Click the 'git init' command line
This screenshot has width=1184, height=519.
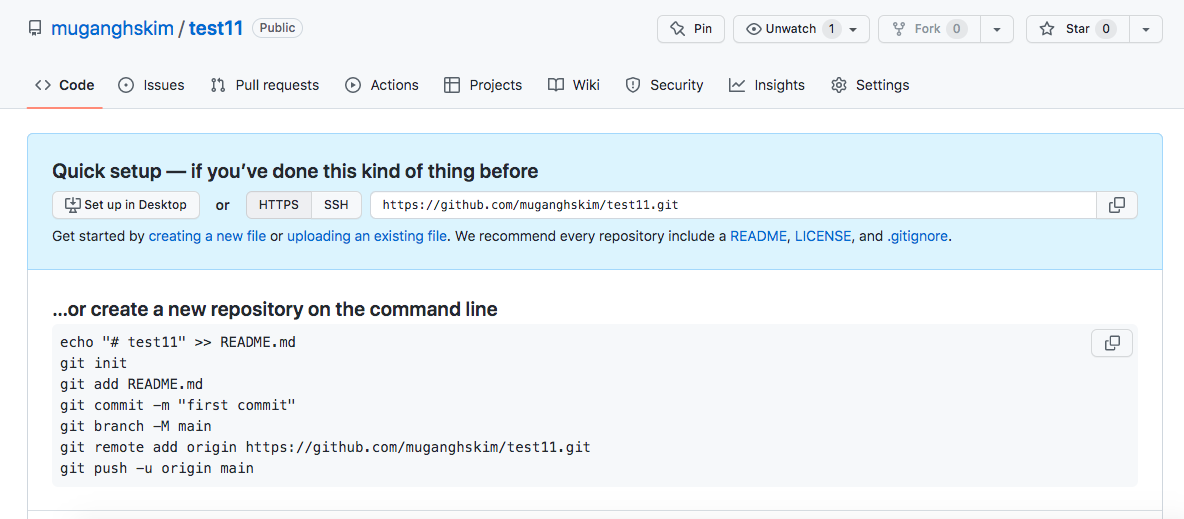click(94, 363)
